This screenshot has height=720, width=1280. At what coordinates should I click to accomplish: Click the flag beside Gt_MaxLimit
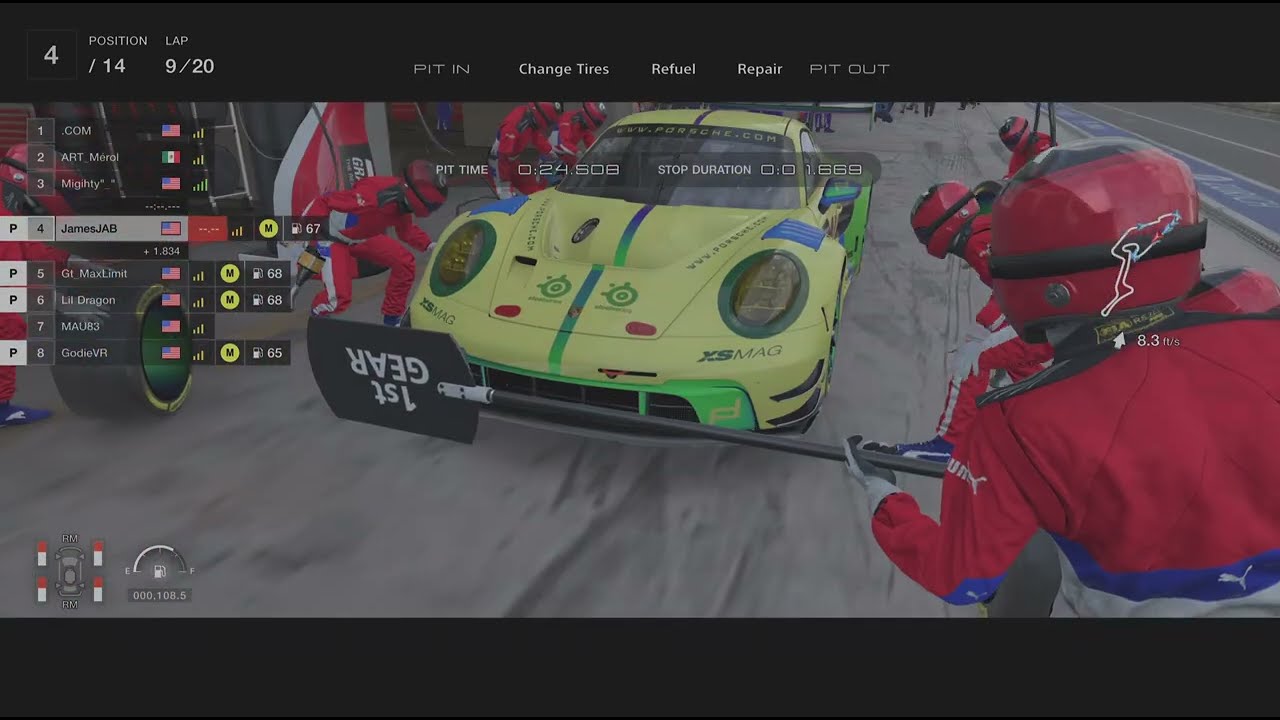point(171,273)
